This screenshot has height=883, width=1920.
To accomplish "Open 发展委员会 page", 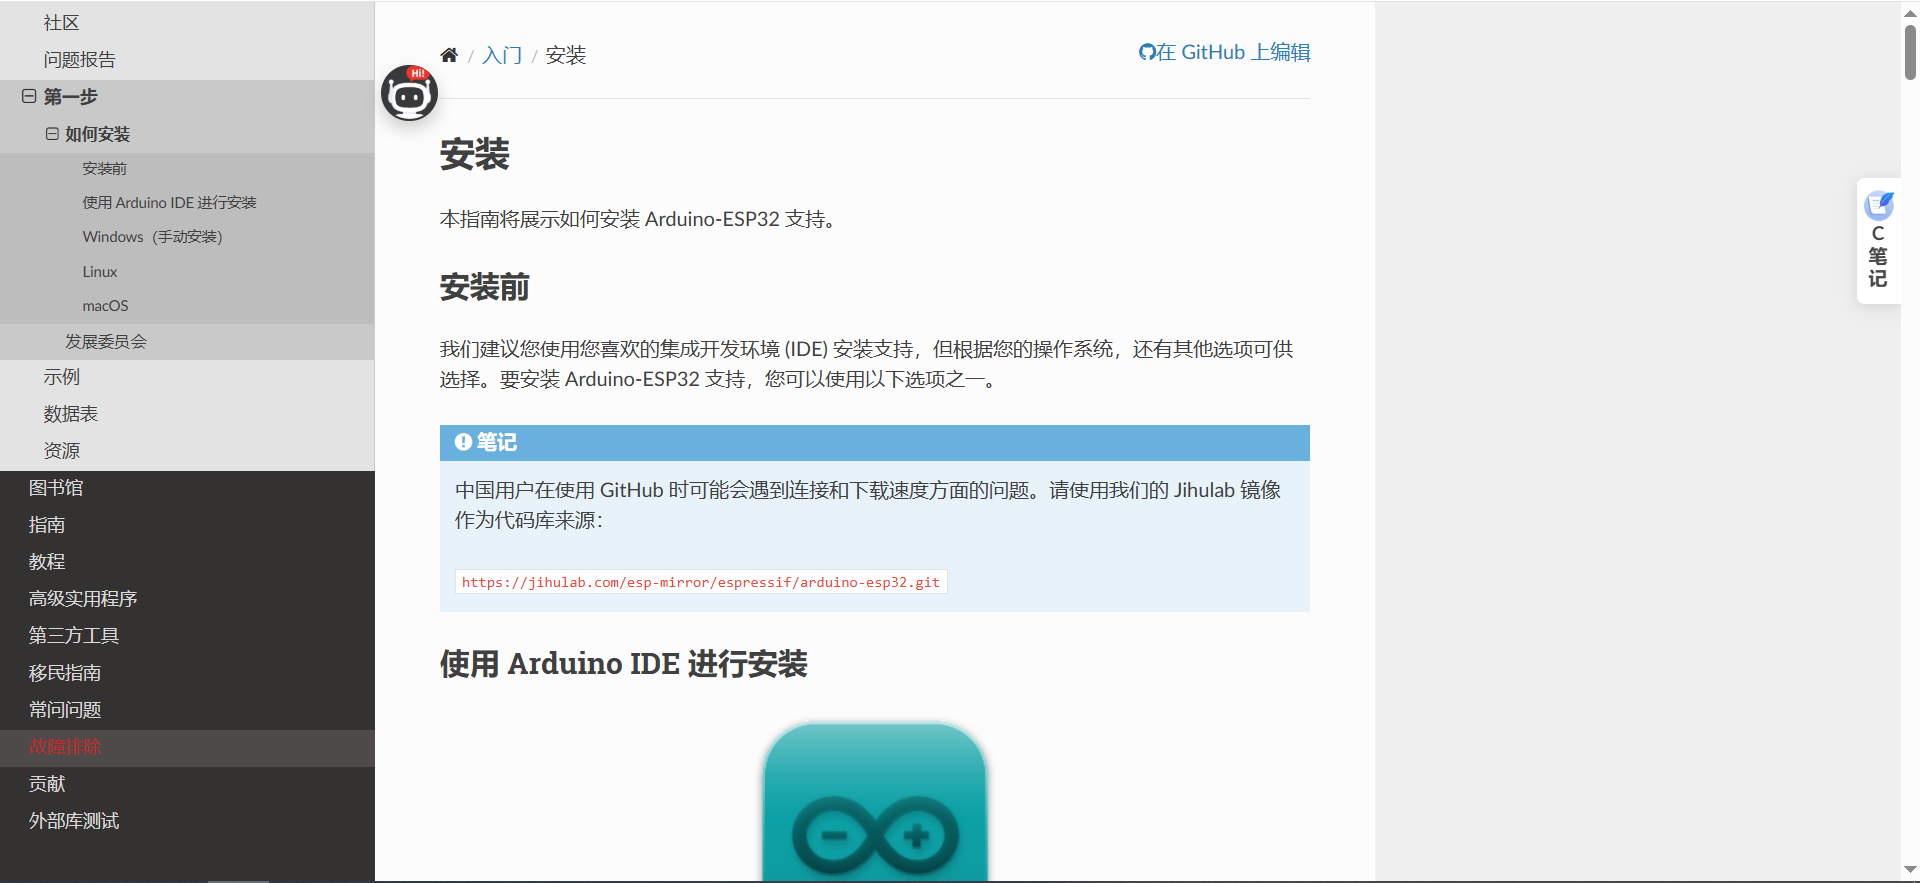I will click(106, 342).
